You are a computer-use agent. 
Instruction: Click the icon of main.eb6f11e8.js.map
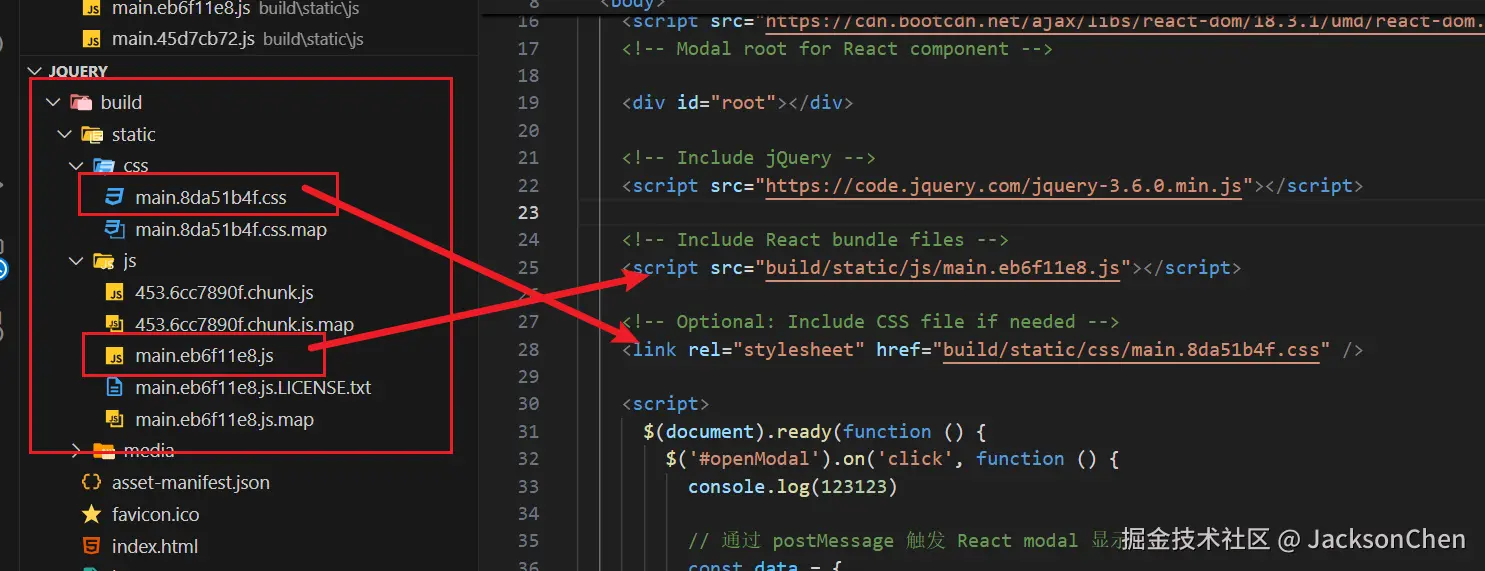[x=115, y=419]
